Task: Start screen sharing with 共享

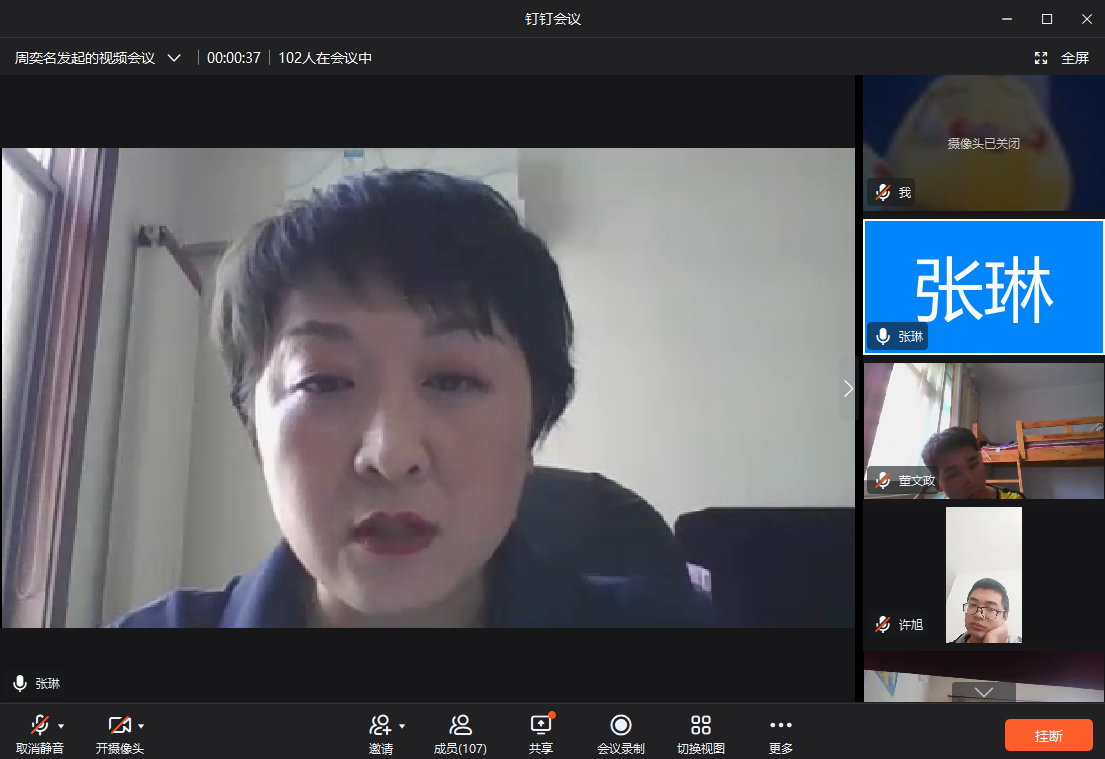Action: pyautogui.click(x=541, y=731)
